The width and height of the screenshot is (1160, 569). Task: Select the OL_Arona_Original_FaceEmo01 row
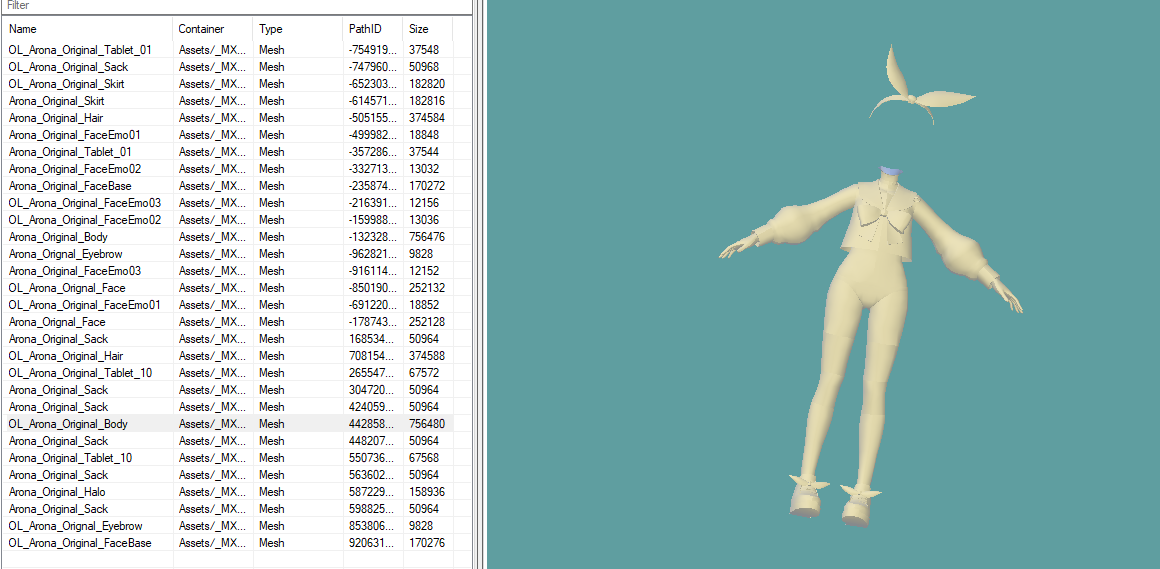[x=228, y=305]
